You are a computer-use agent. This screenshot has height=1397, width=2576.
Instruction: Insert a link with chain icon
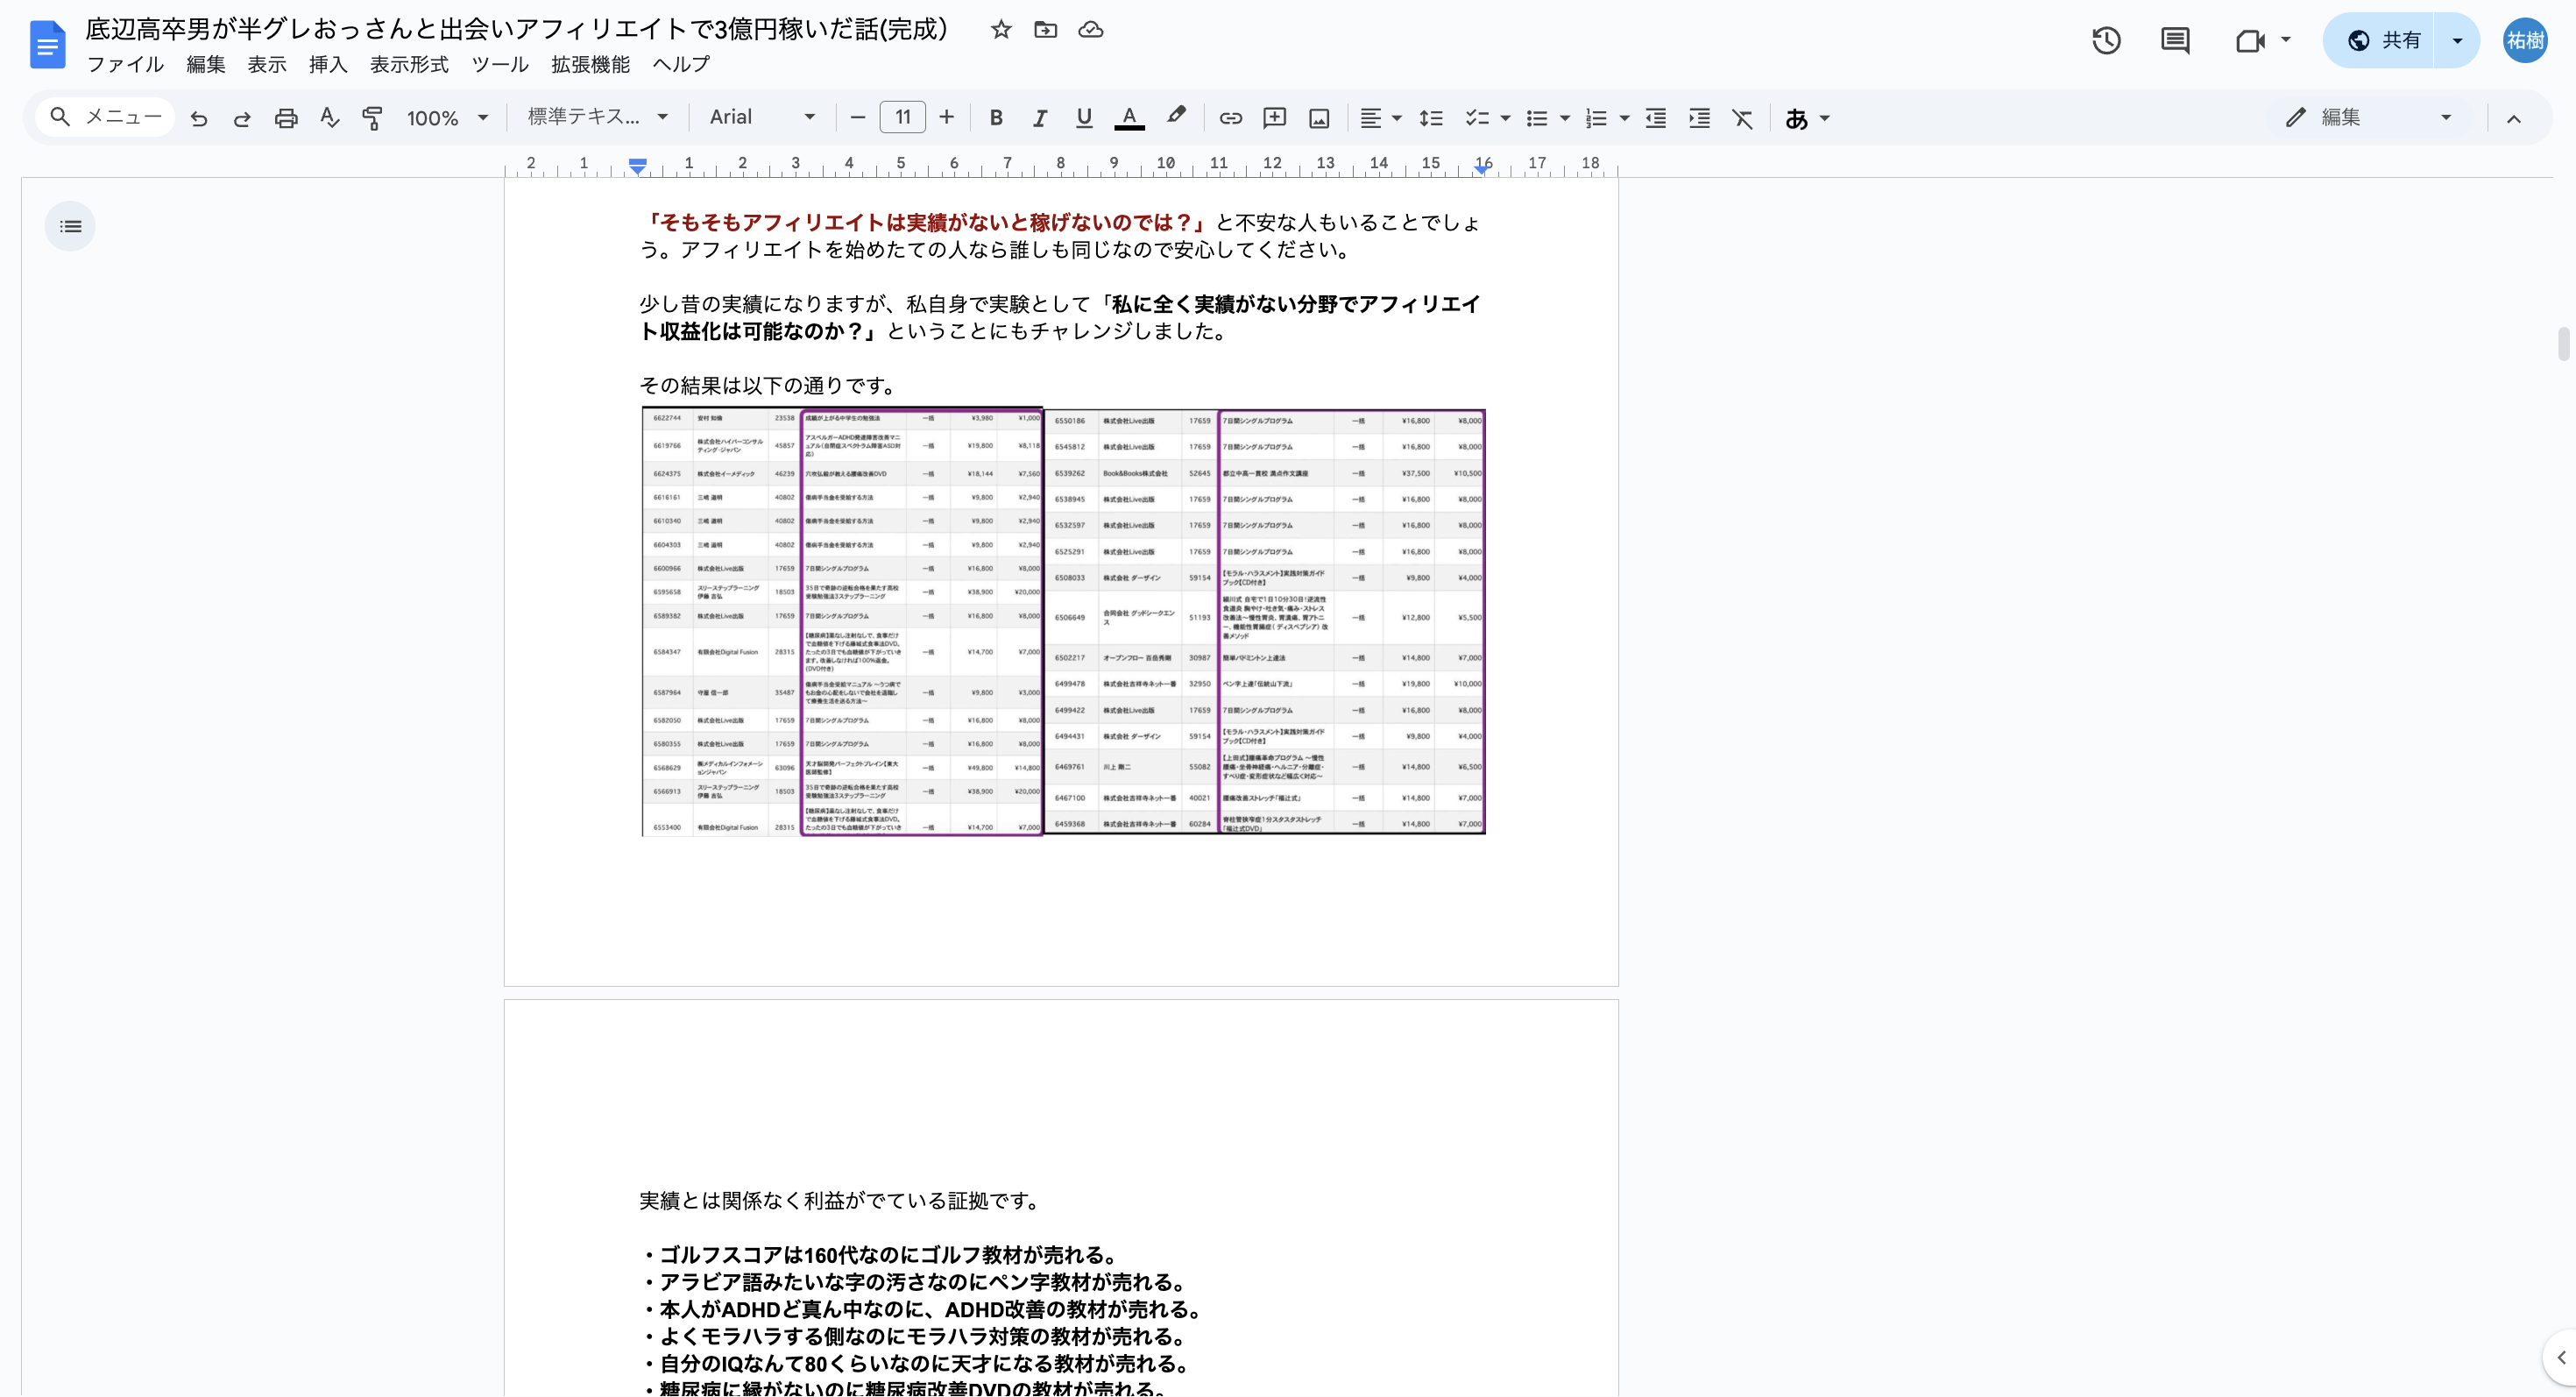click(1230, 118)
